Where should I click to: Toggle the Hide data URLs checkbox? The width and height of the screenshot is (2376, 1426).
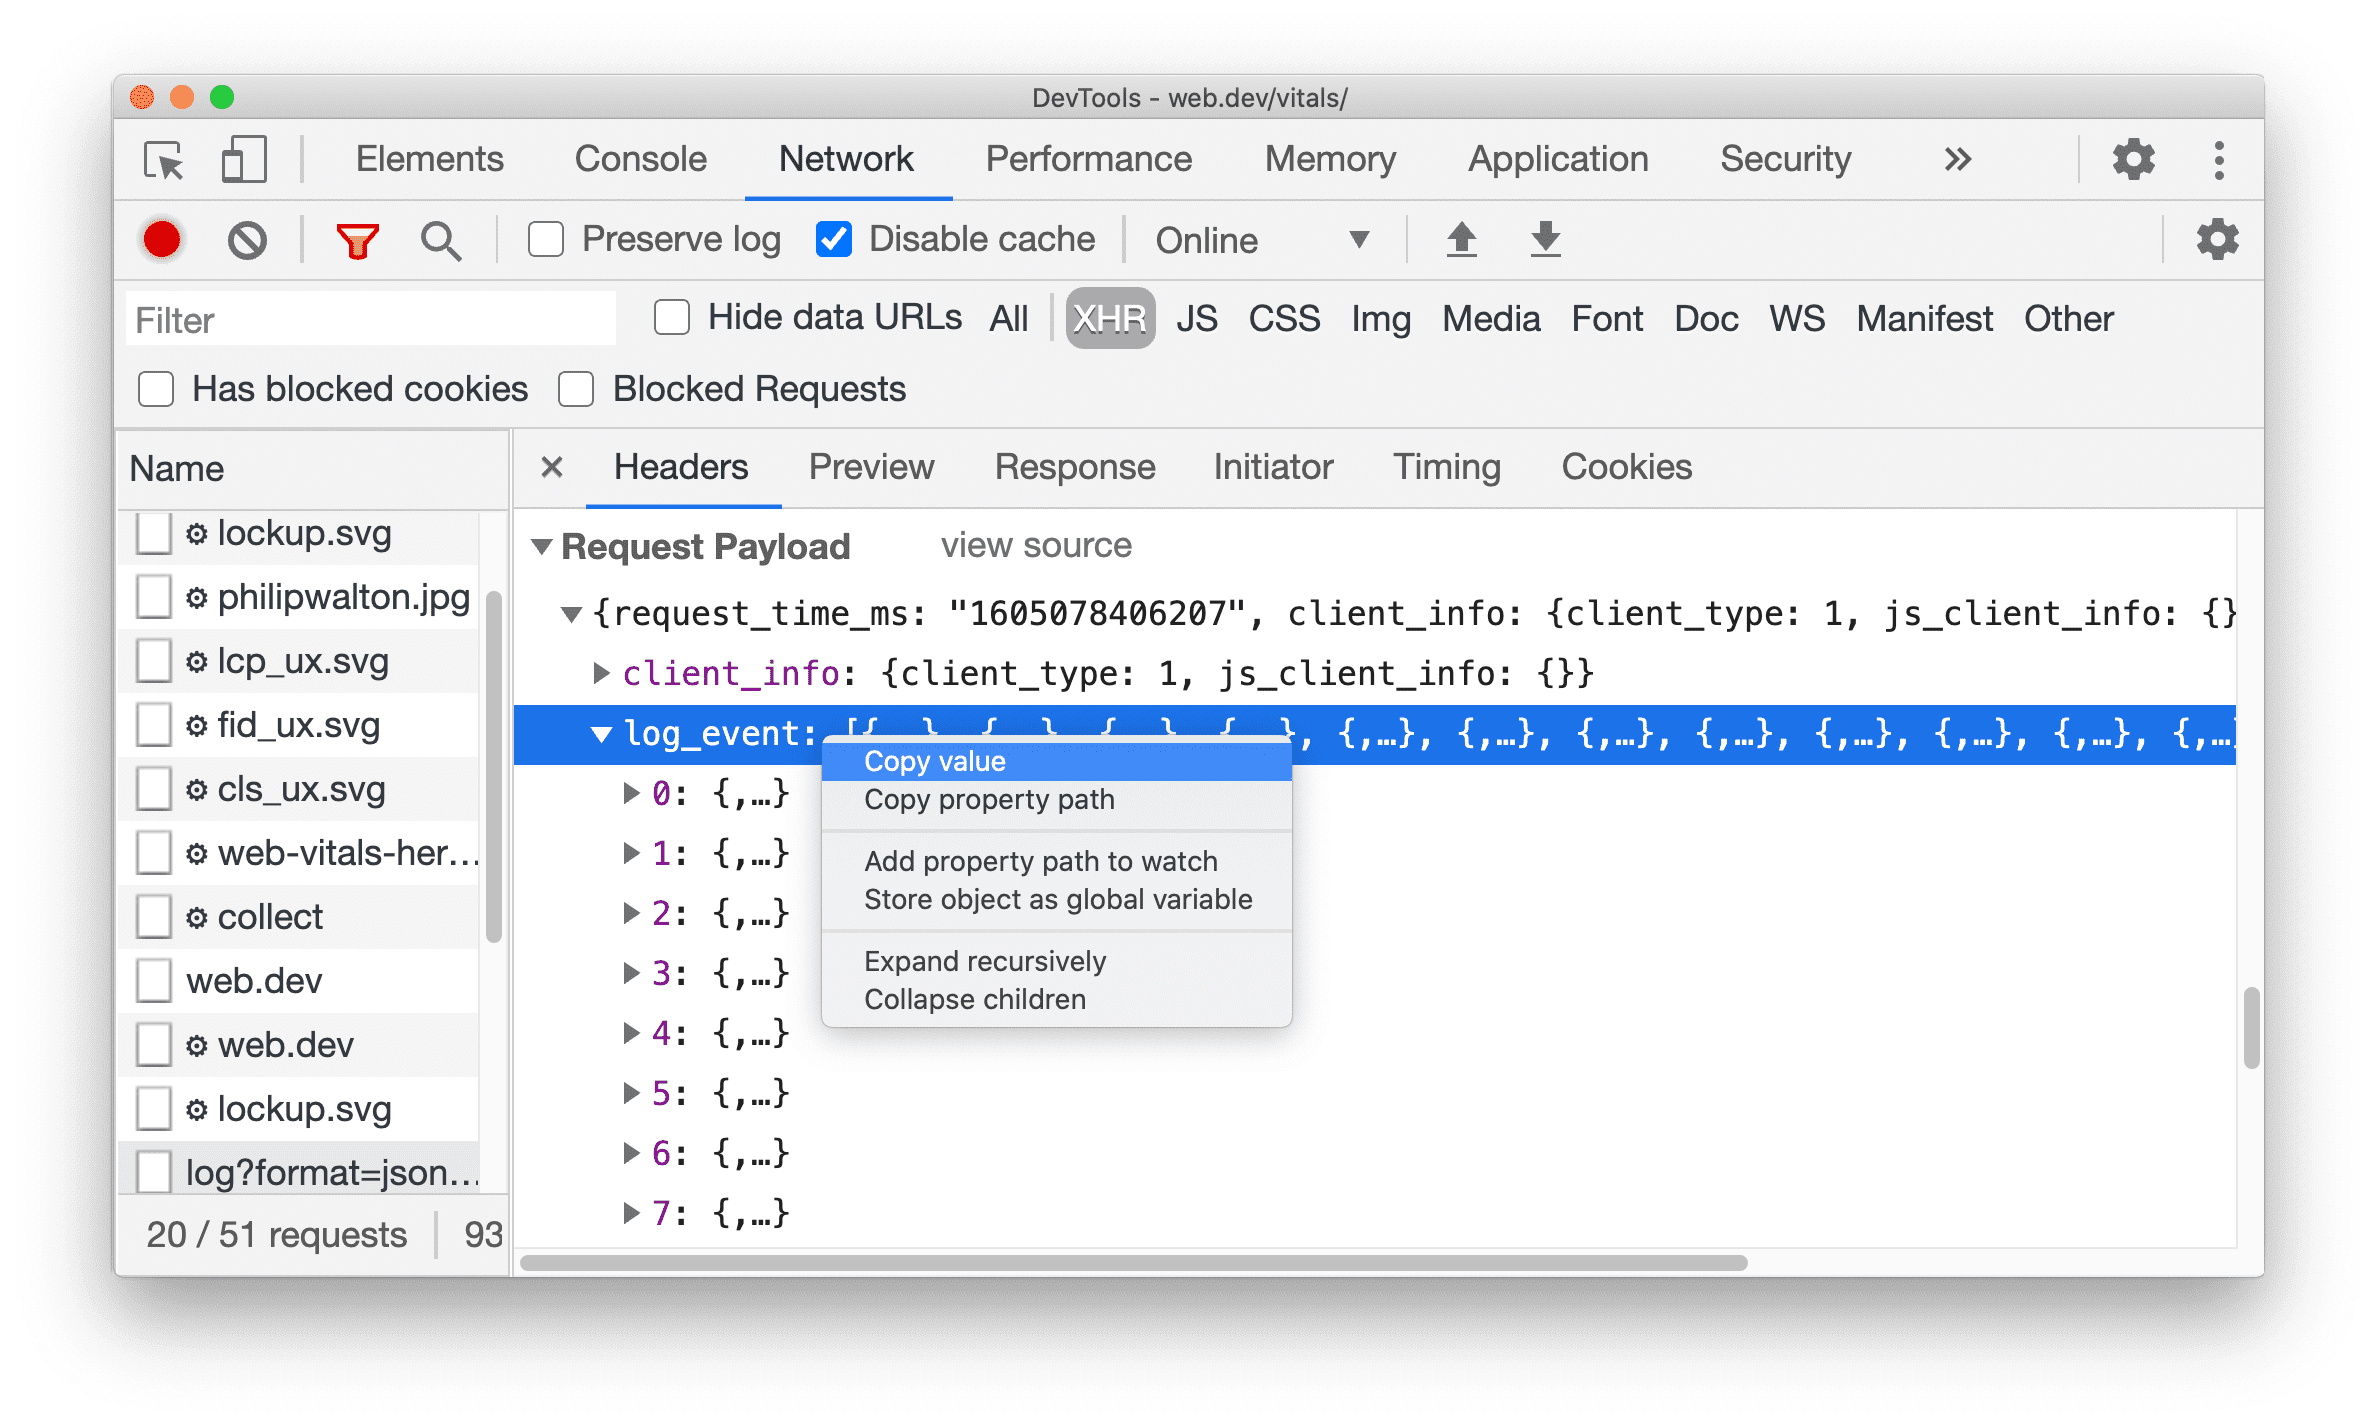click(667, 321)
